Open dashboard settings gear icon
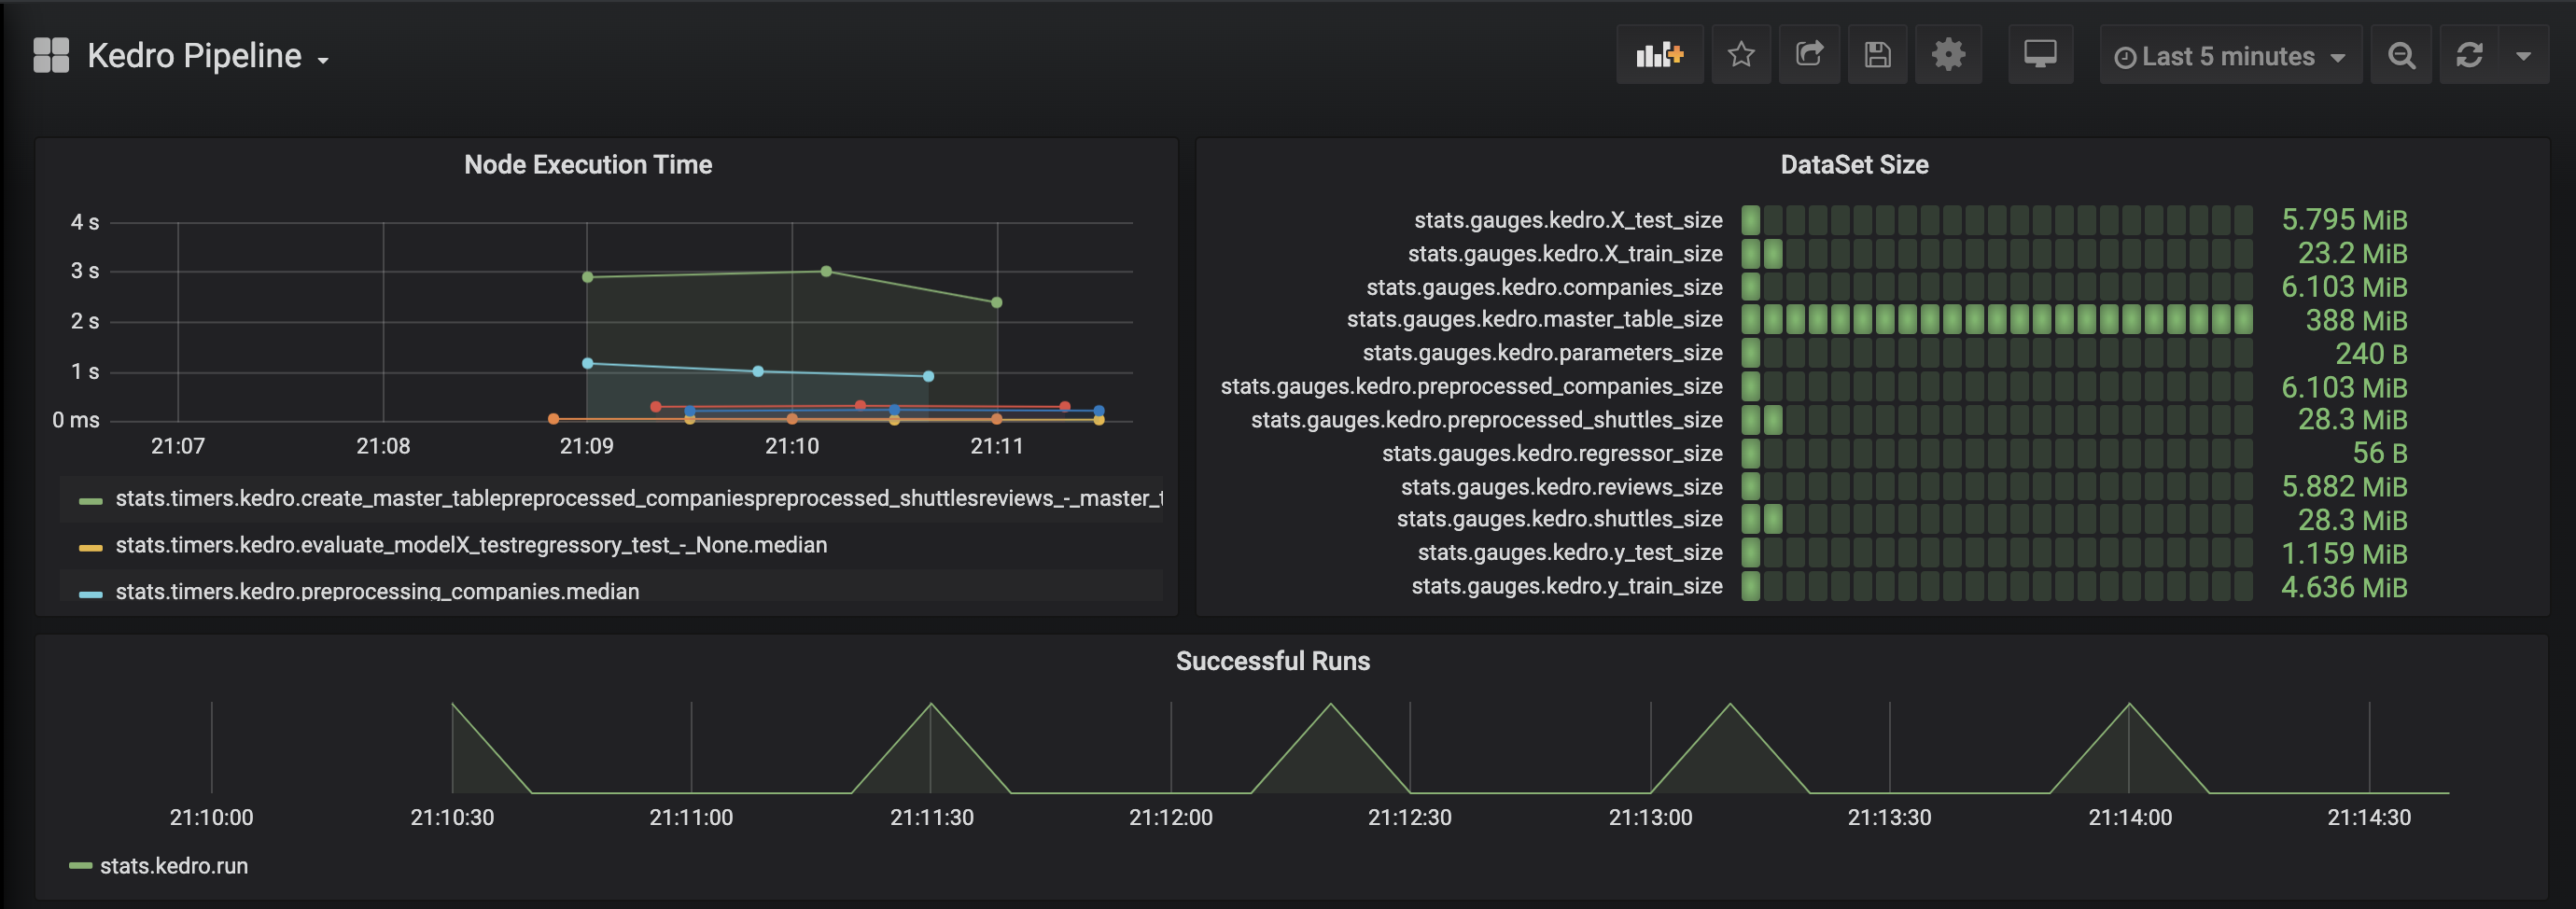The image size is (2576, 909). (x=1947, y=55)
